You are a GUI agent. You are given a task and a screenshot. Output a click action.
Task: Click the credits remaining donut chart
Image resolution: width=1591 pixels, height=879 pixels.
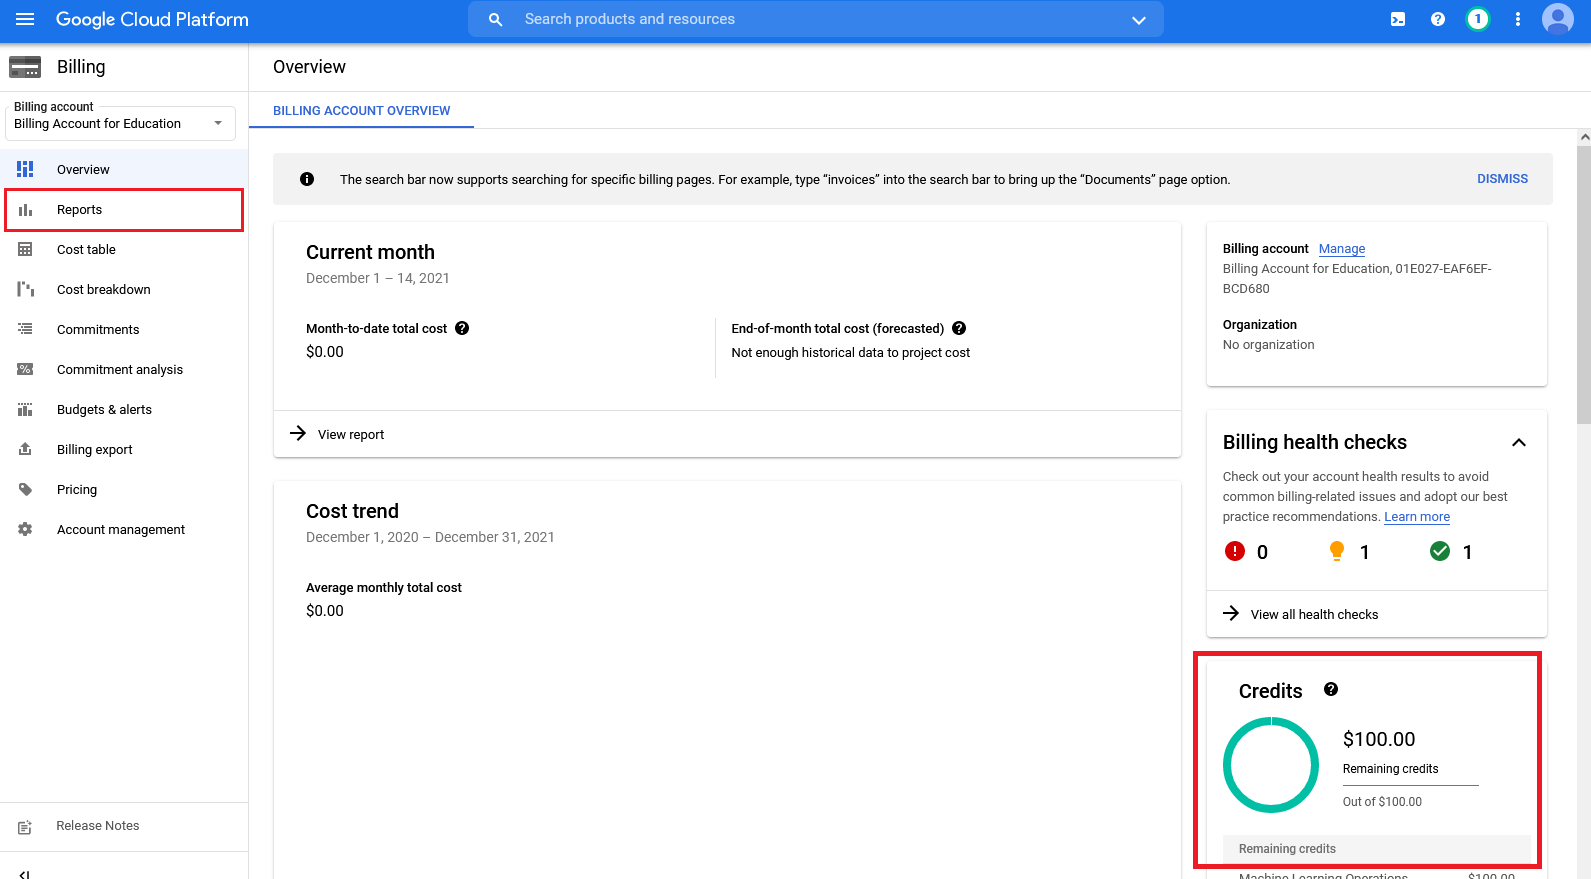[x=1271, y=765]
